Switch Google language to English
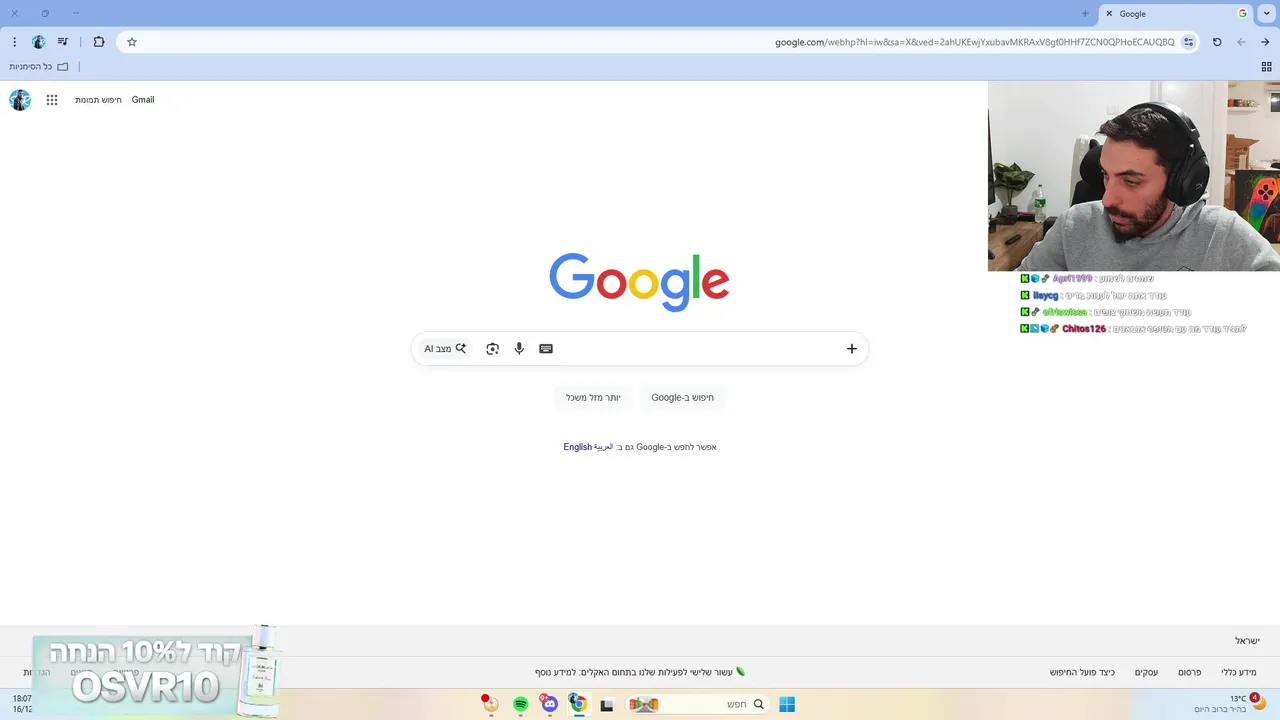The image size is (1280, 720). 577,447
